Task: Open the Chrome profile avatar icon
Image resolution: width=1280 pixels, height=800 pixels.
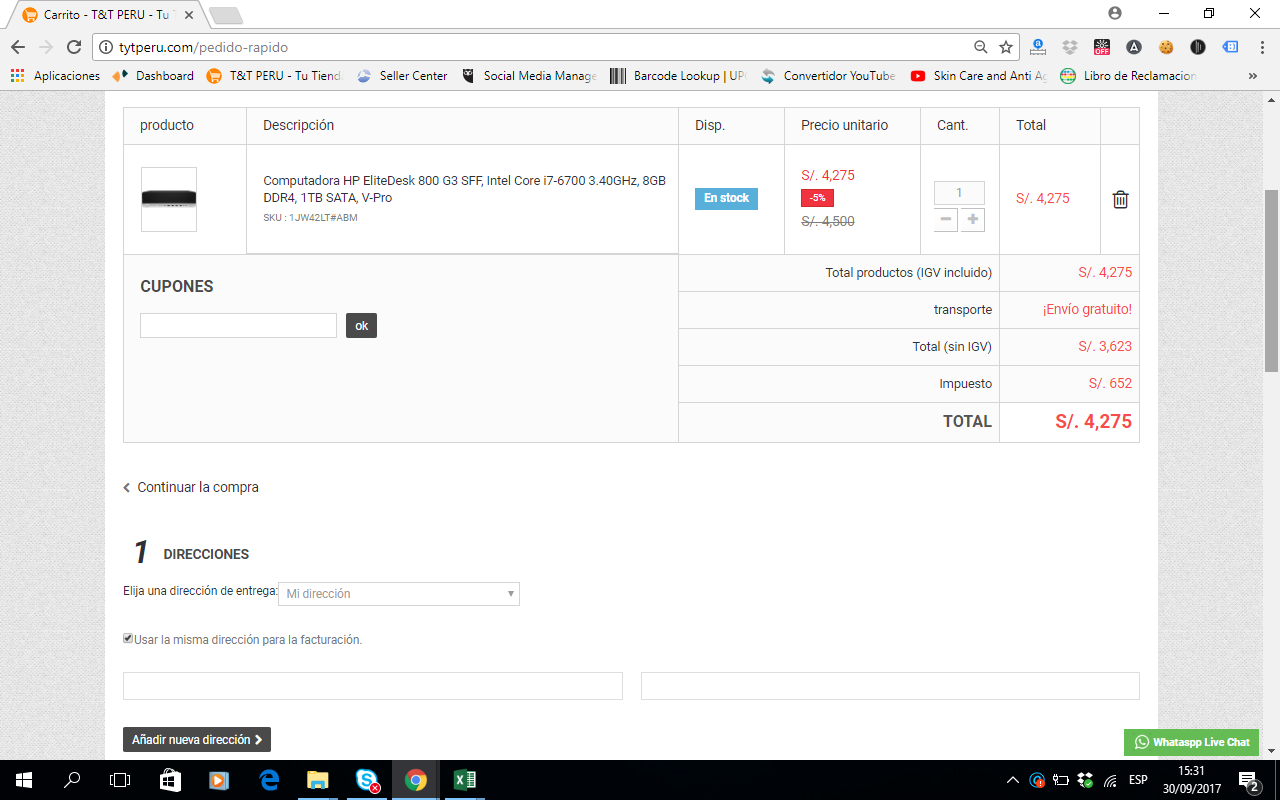Action: click(1115, 13)
